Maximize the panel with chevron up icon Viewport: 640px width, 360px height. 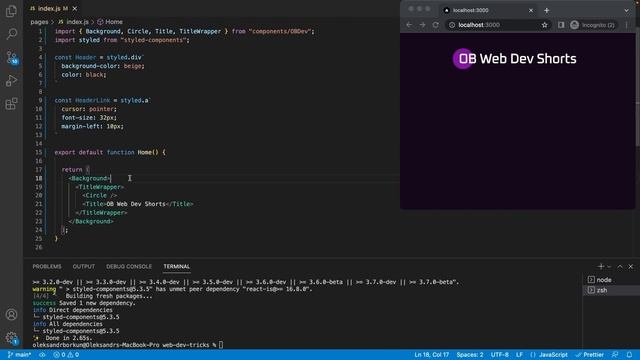pyautogui.click(x=620, y=267)
